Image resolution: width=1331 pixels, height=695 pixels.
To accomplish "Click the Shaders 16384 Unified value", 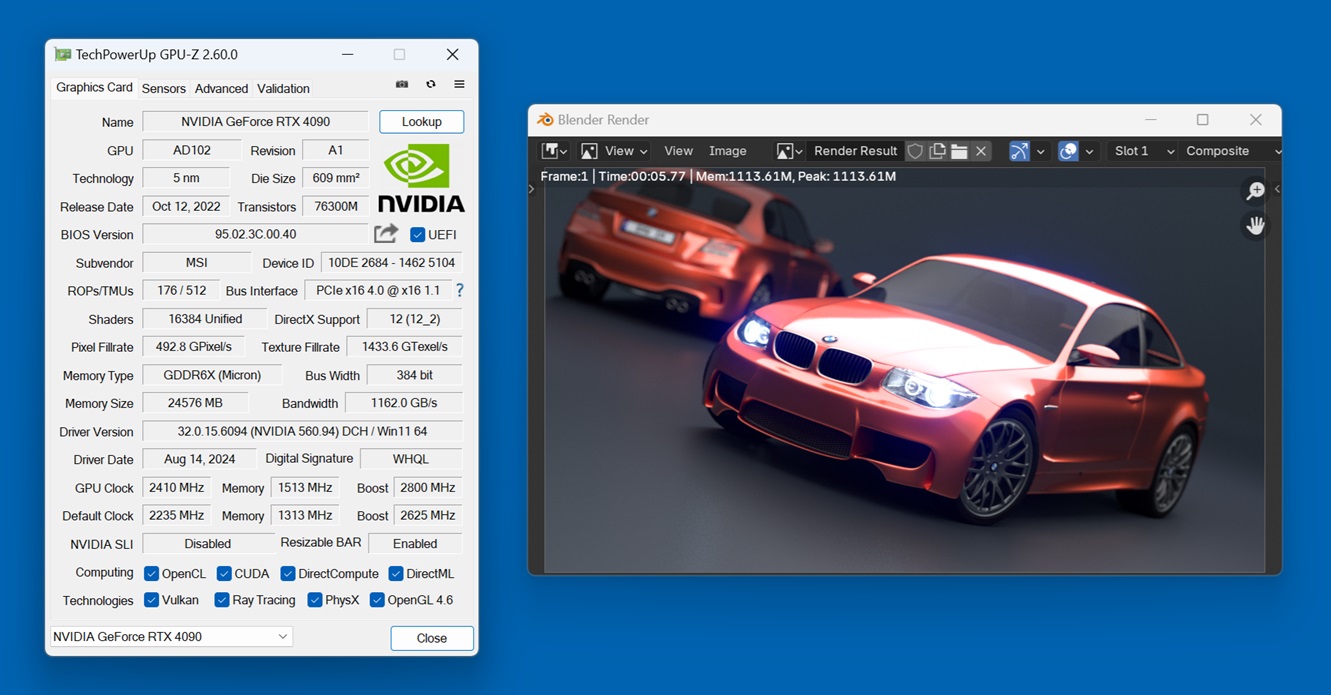I will (x=205, y=319).
